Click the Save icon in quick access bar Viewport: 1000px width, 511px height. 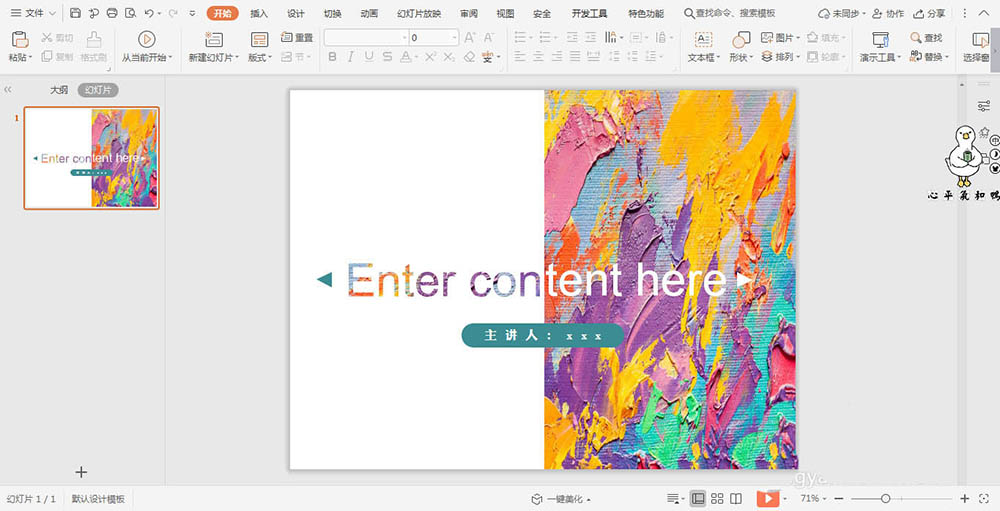(x=75, y=13)
